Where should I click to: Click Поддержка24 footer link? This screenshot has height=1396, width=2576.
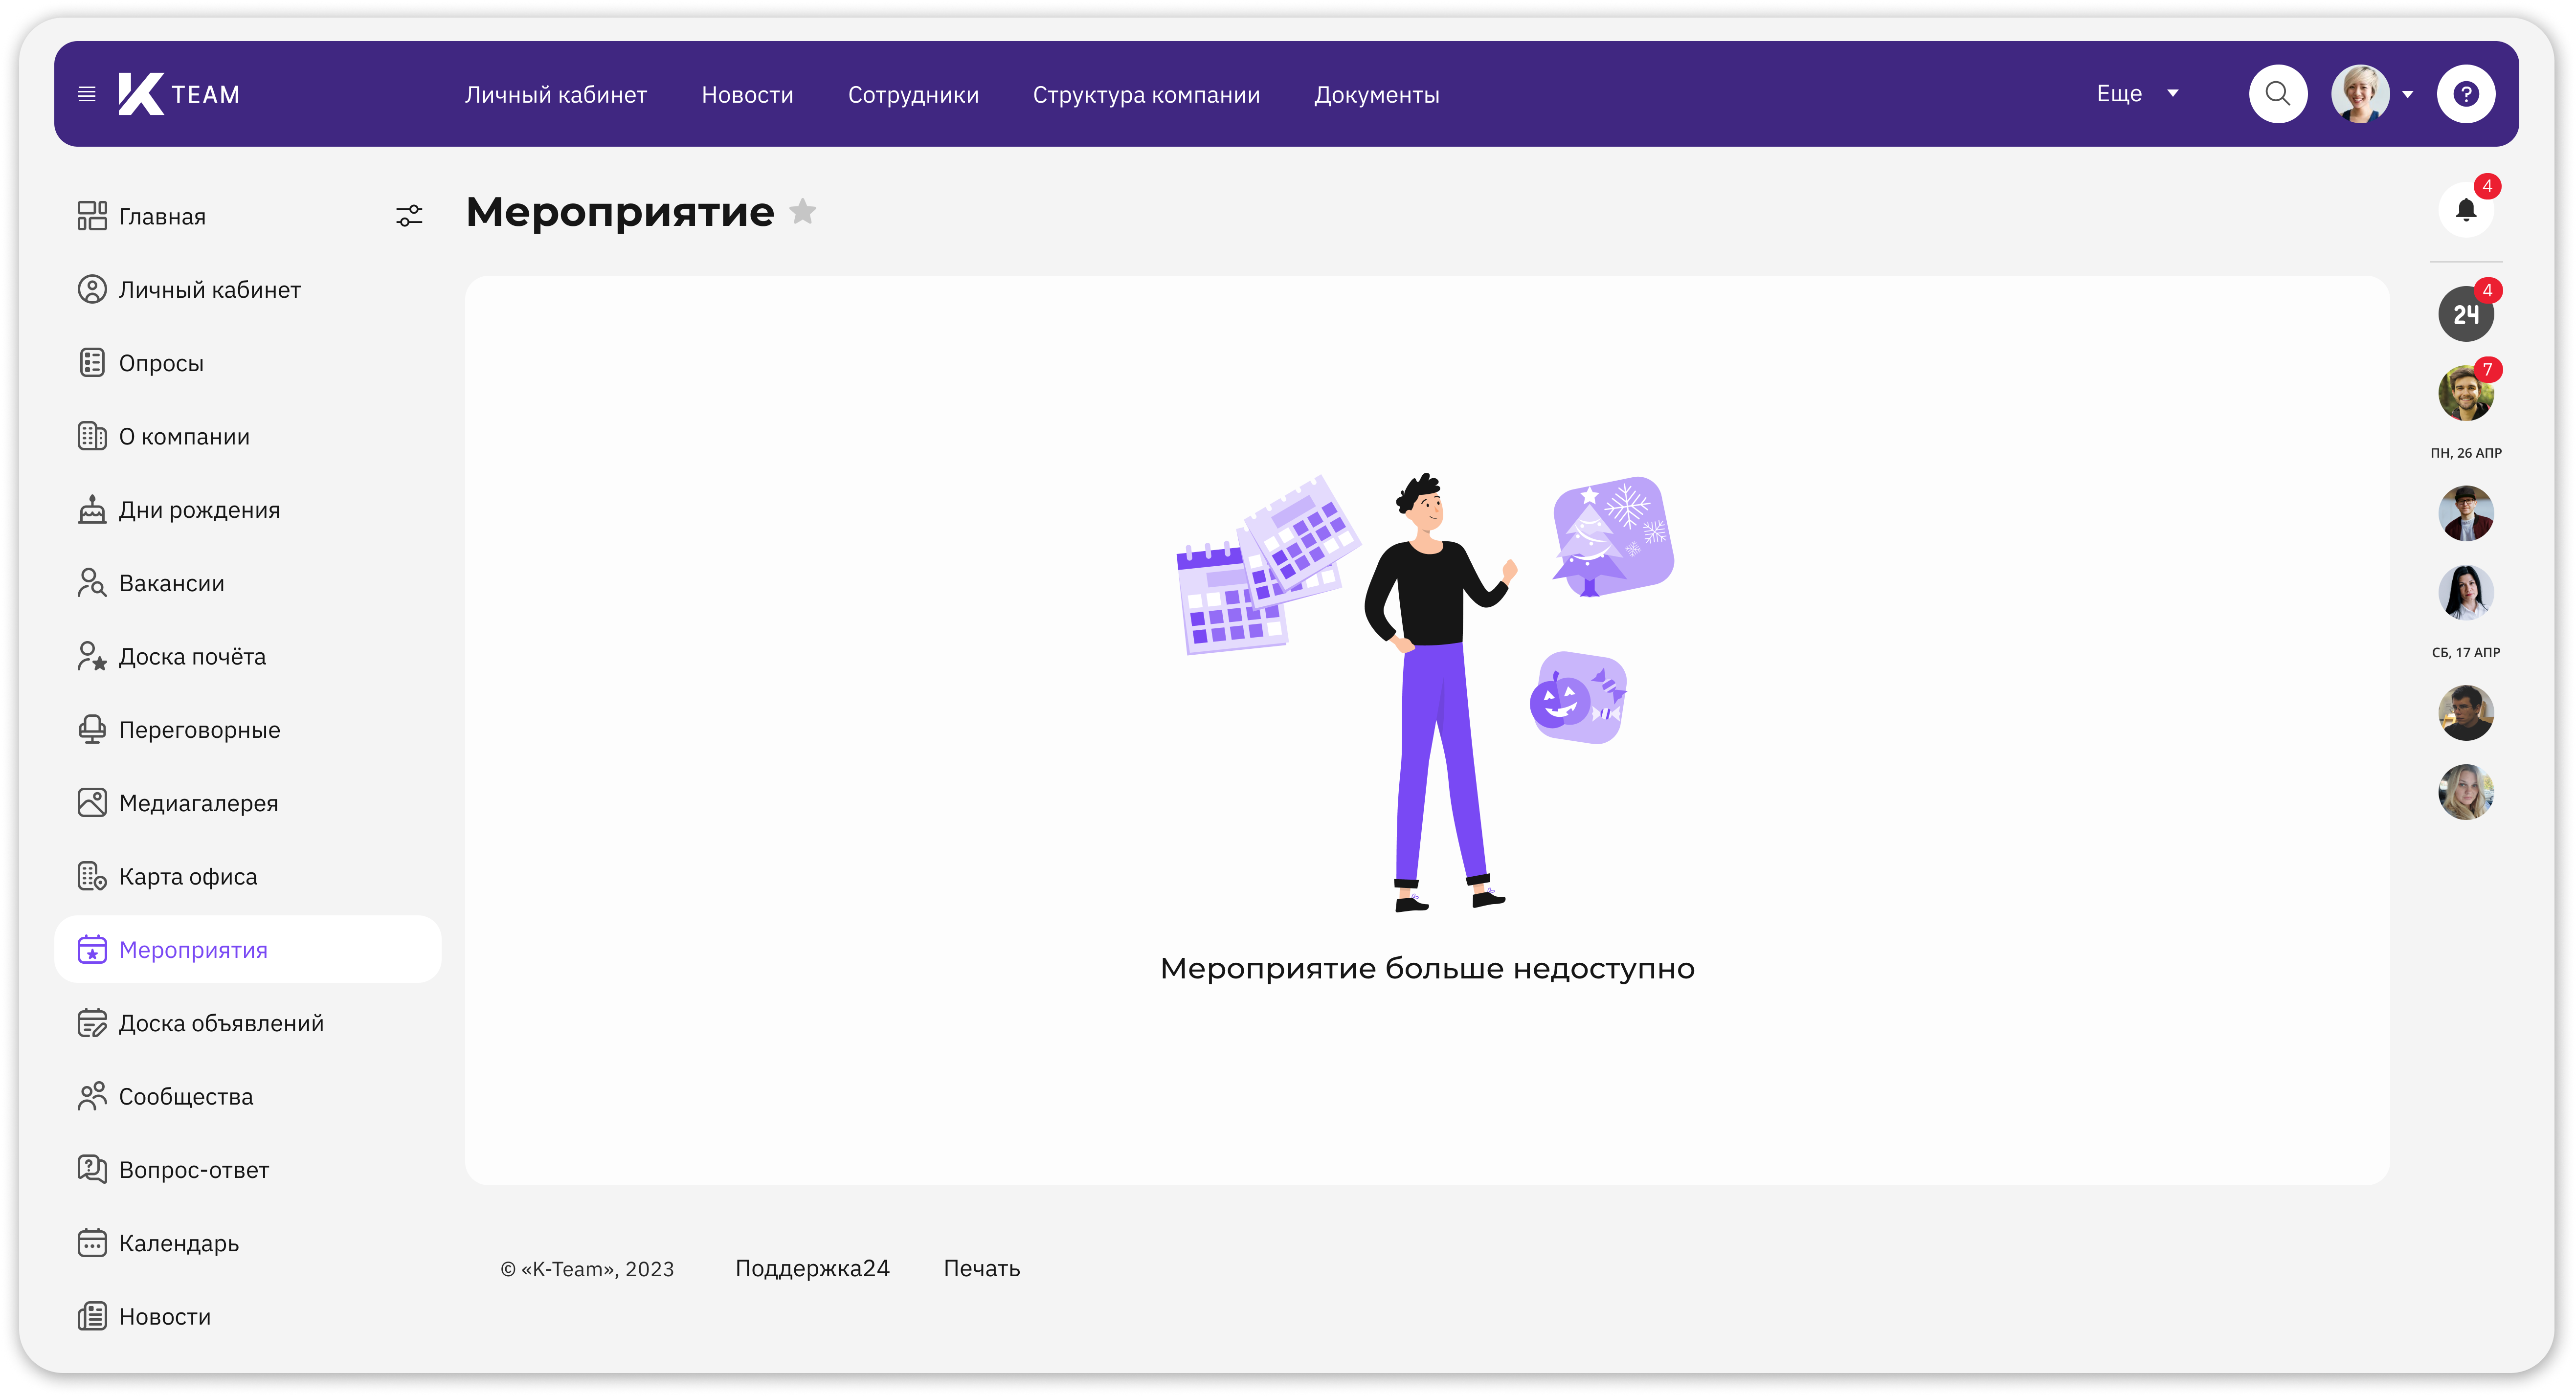pyautogui.click(x=812, y=1268)
